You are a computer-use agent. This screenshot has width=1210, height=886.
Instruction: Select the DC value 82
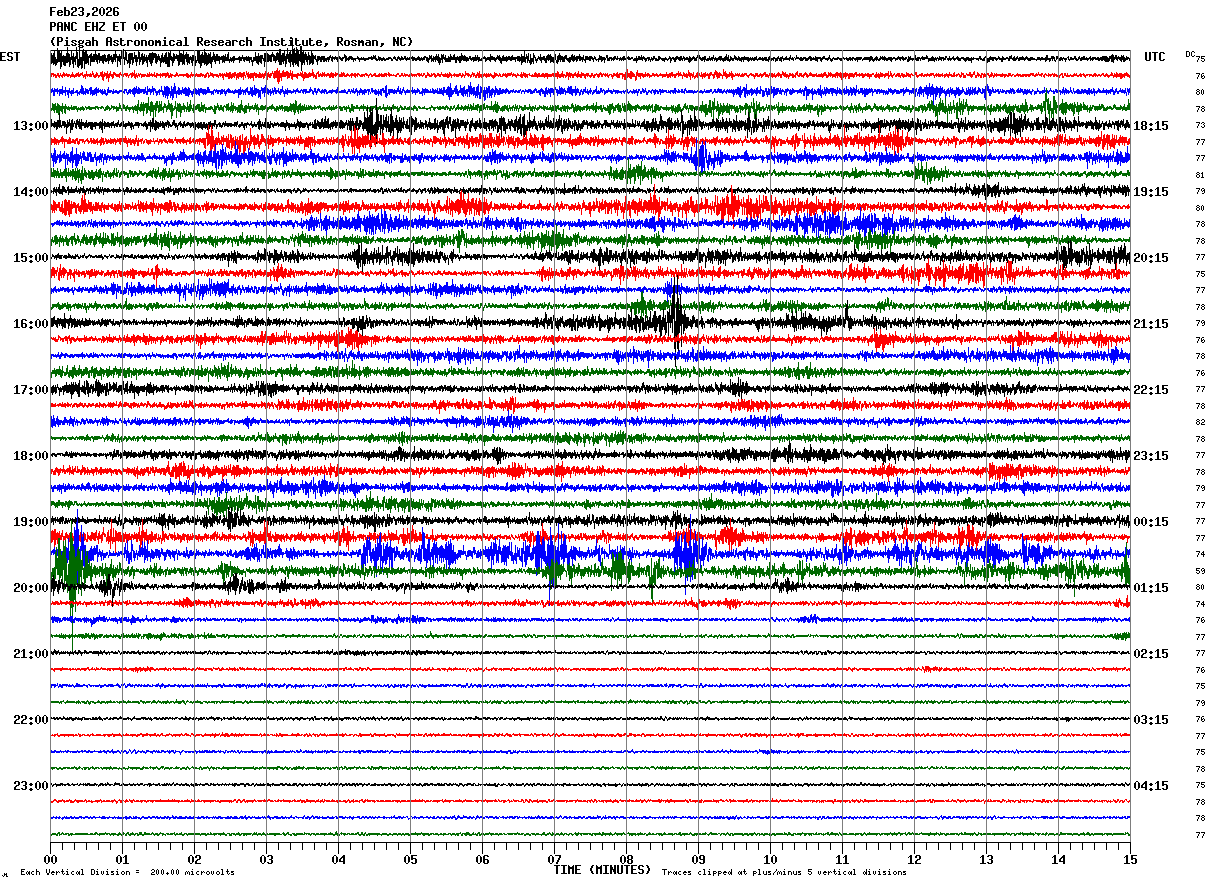click(1200, 422)
